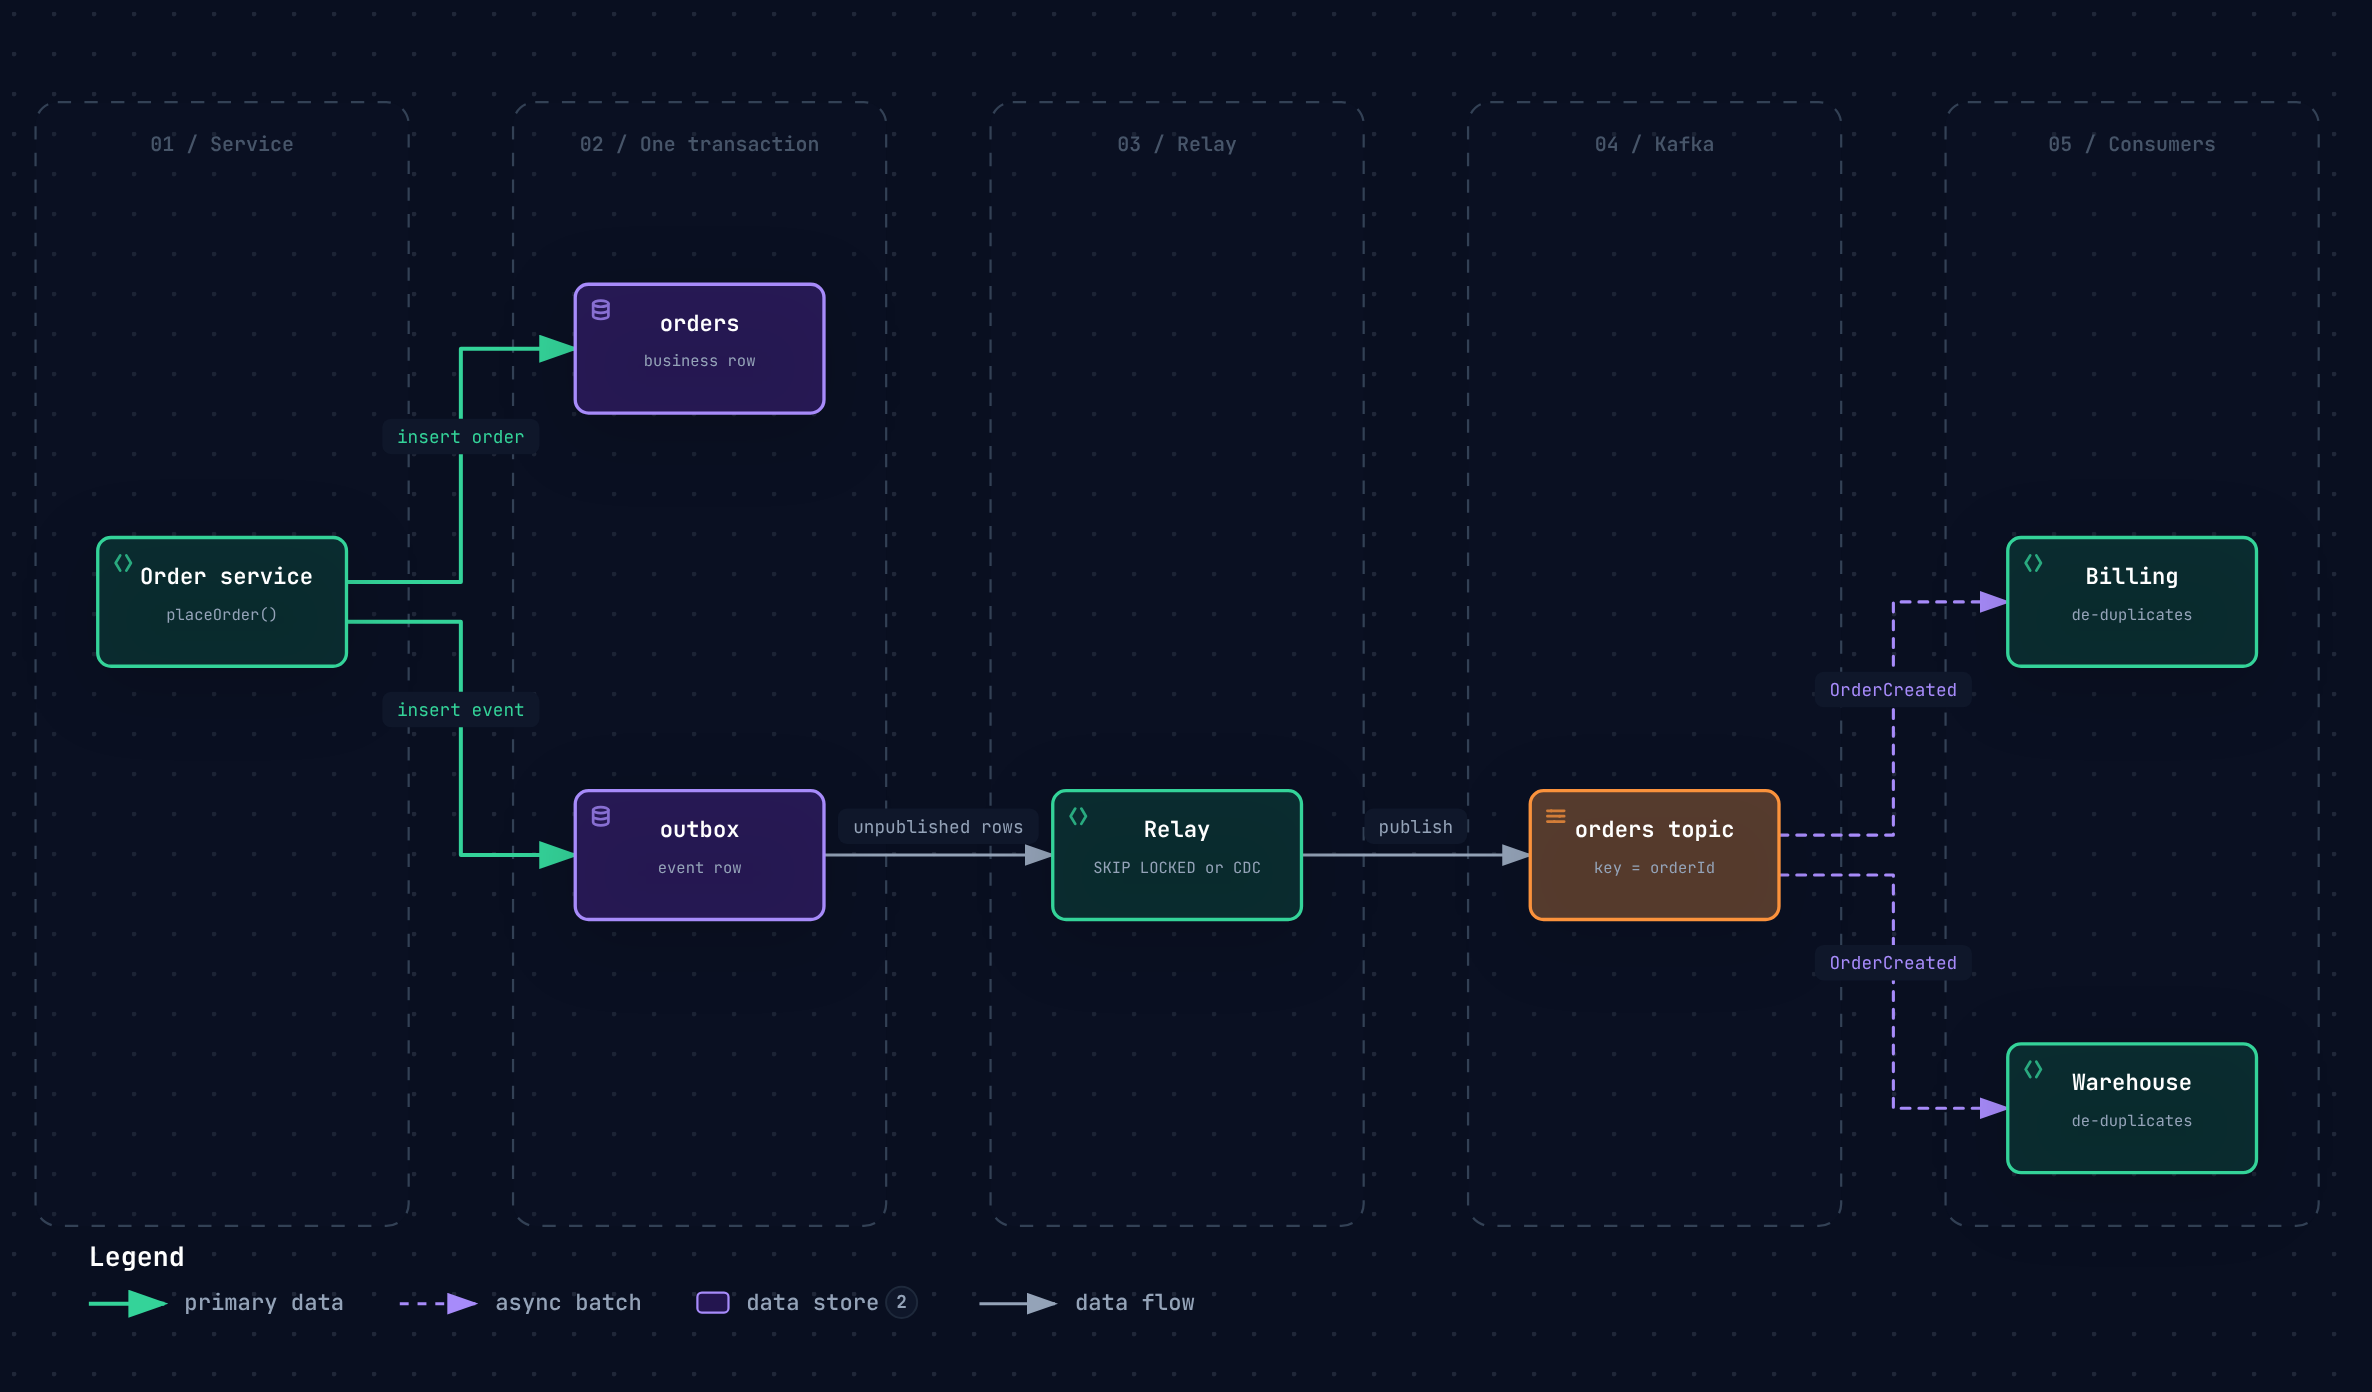
Task: Click the dashed purple async batch arrow in legend
Action: tap(438, 1303)
